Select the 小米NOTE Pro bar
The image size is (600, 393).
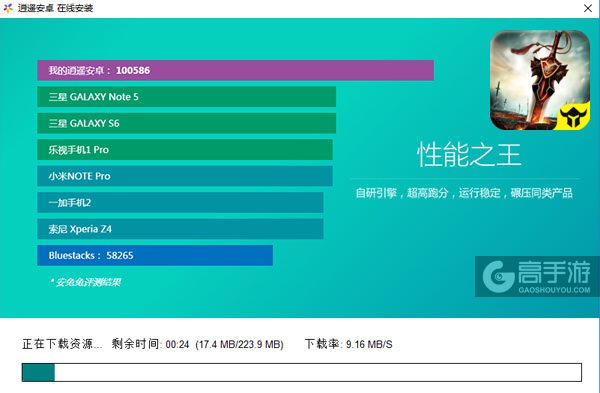click(x=185, y=176)
